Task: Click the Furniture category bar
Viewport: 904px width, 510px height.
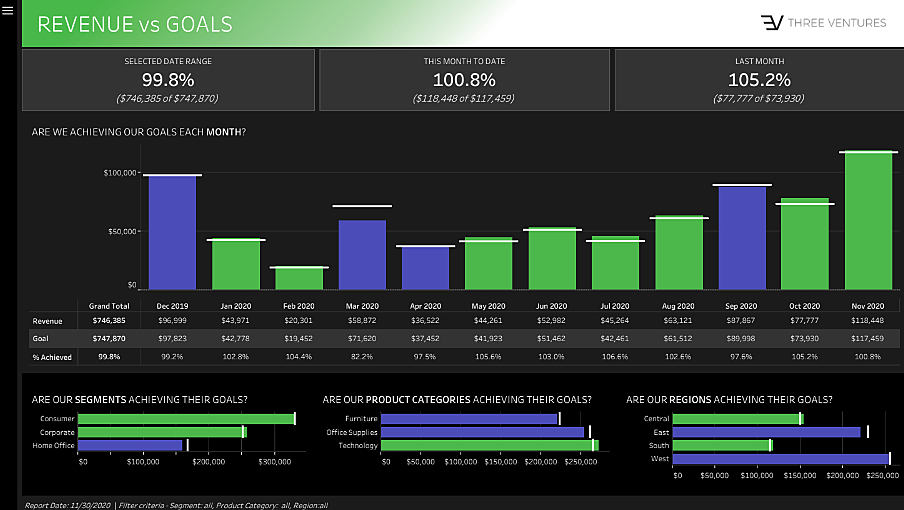Action: [x=468, y=419]
